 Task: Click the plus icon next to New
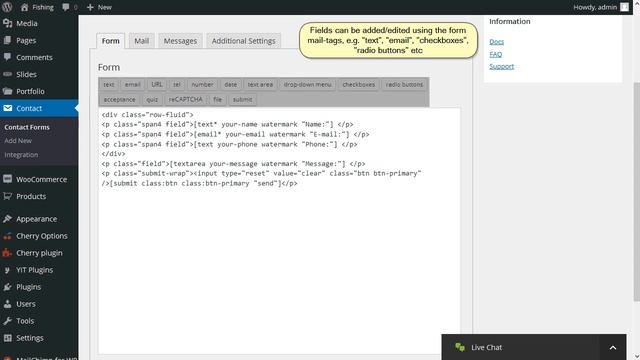(x=90, y=7)
